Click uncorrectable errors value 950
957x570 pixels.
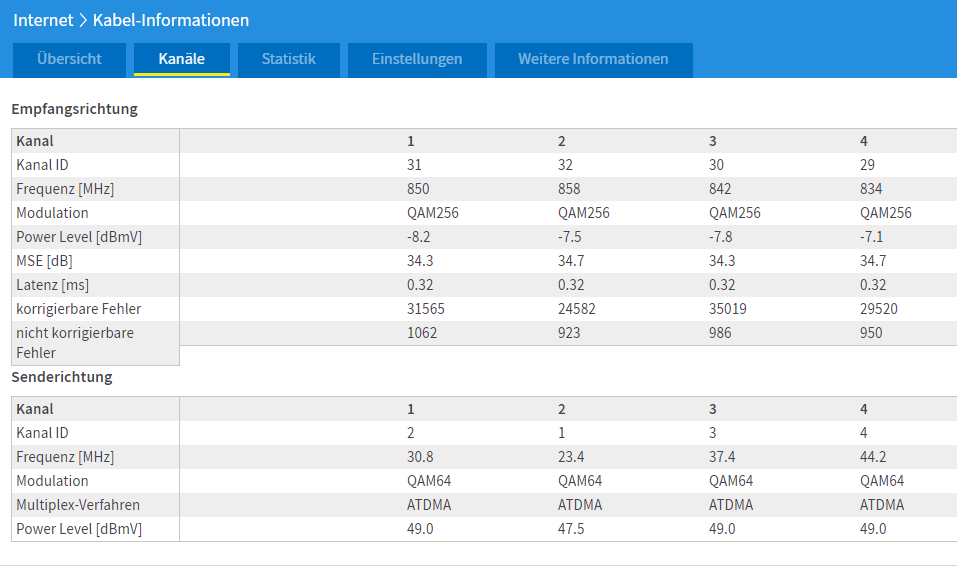click(871, 333)
